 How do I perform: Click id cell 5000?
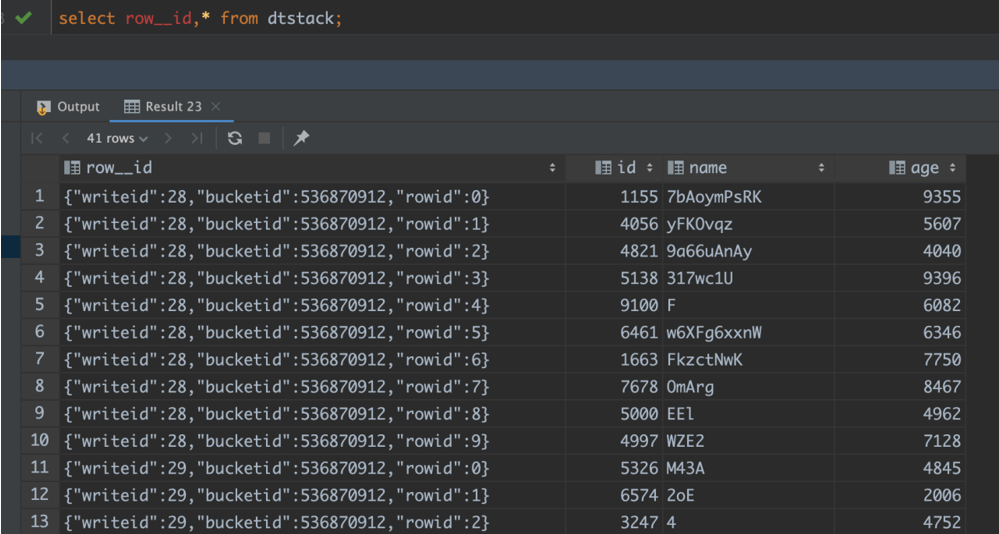pyautogui.click(x=614, y=414)
